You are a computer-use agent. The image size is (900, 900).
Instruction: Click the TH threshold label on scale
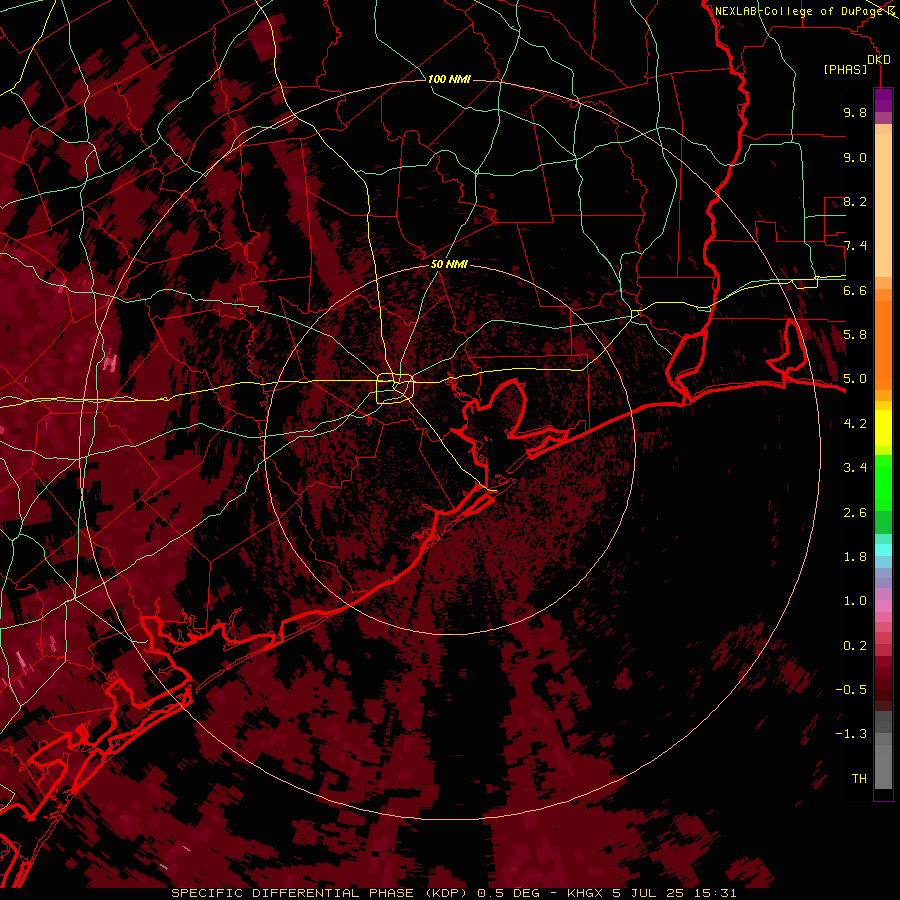tap(859, 779)
